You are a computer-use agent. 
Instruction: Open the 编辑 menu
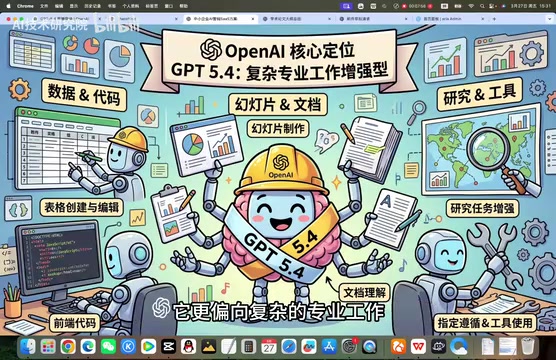(x=59, y=6)
